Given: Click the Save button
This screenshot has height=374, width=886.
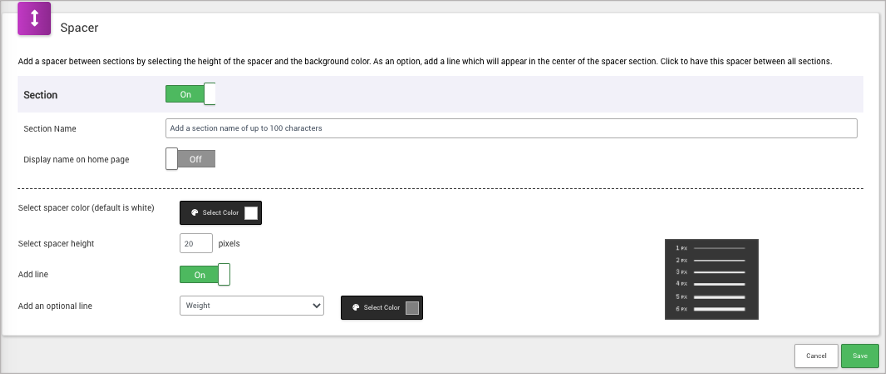Looking at the screenshot, I should pyautogui.click(x=860, y=356).
